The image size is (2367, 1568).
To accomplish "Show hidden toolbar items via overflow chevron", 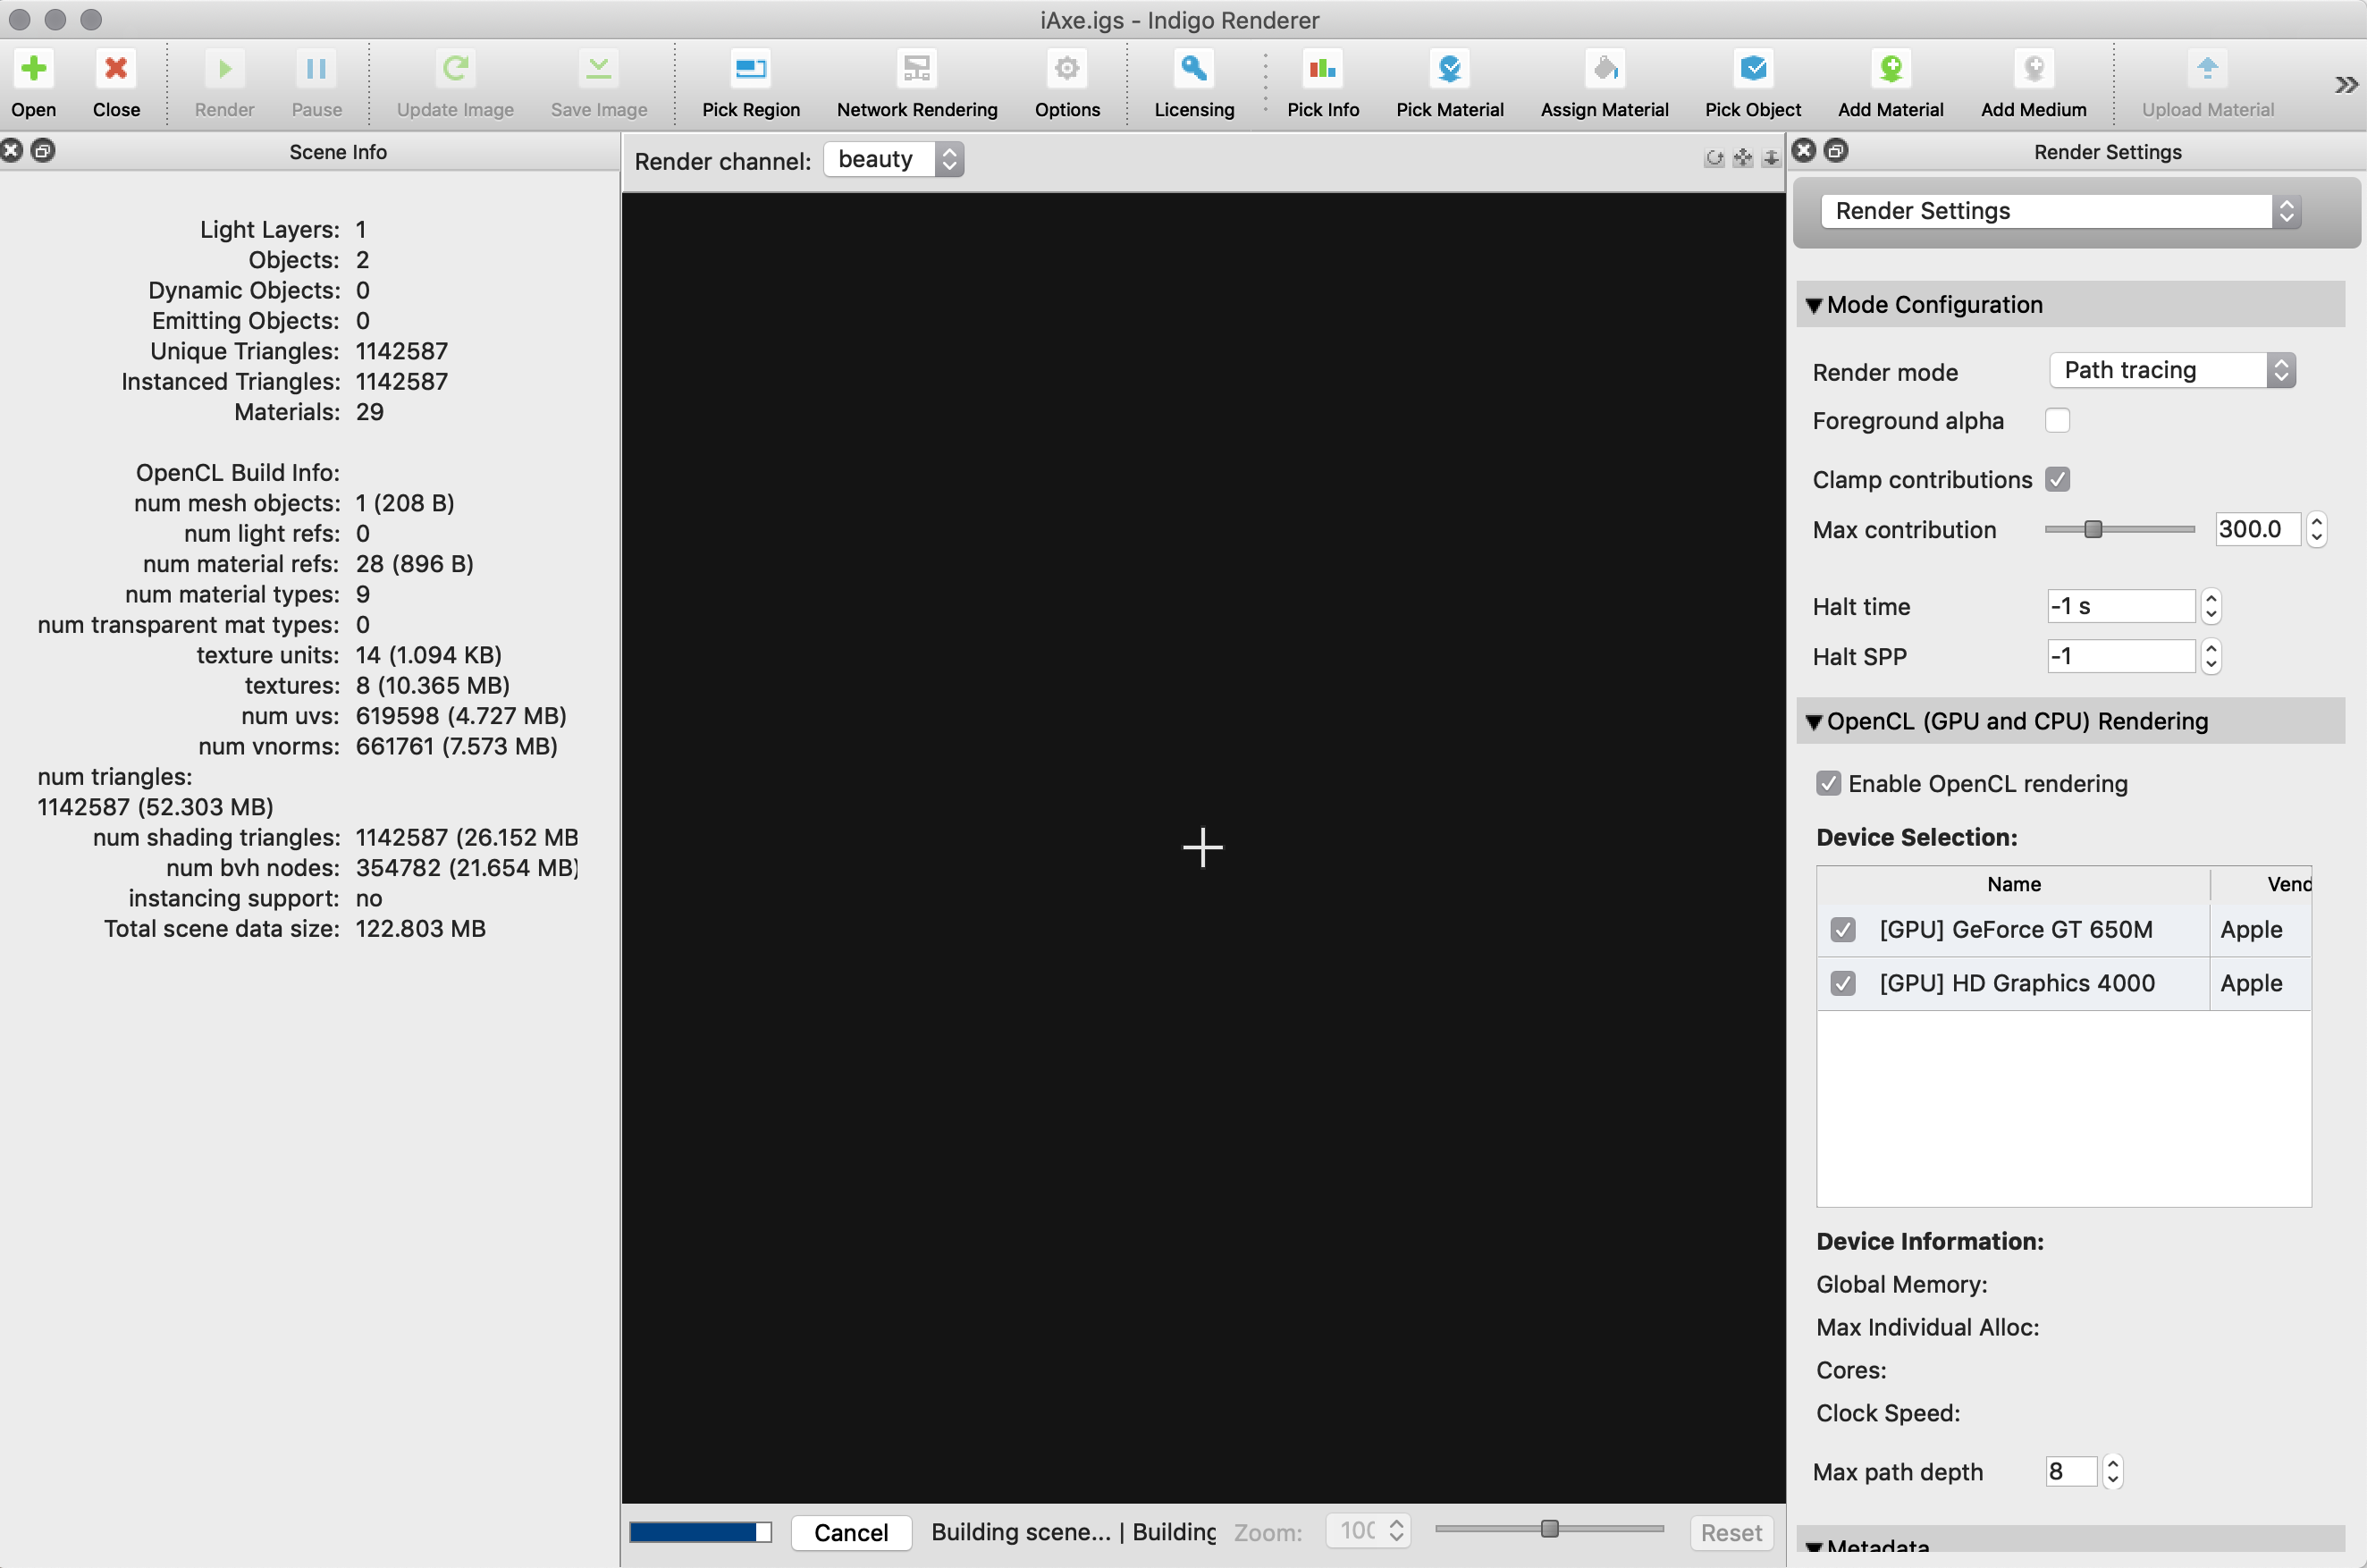I will 2345,85.
